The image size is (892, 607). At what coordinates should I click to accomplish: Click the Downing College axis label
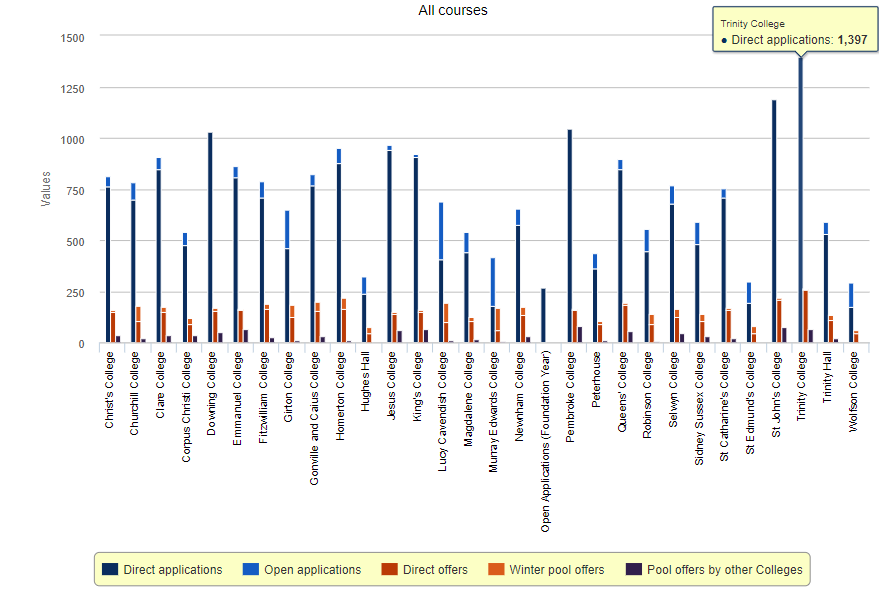click(212, 393)
